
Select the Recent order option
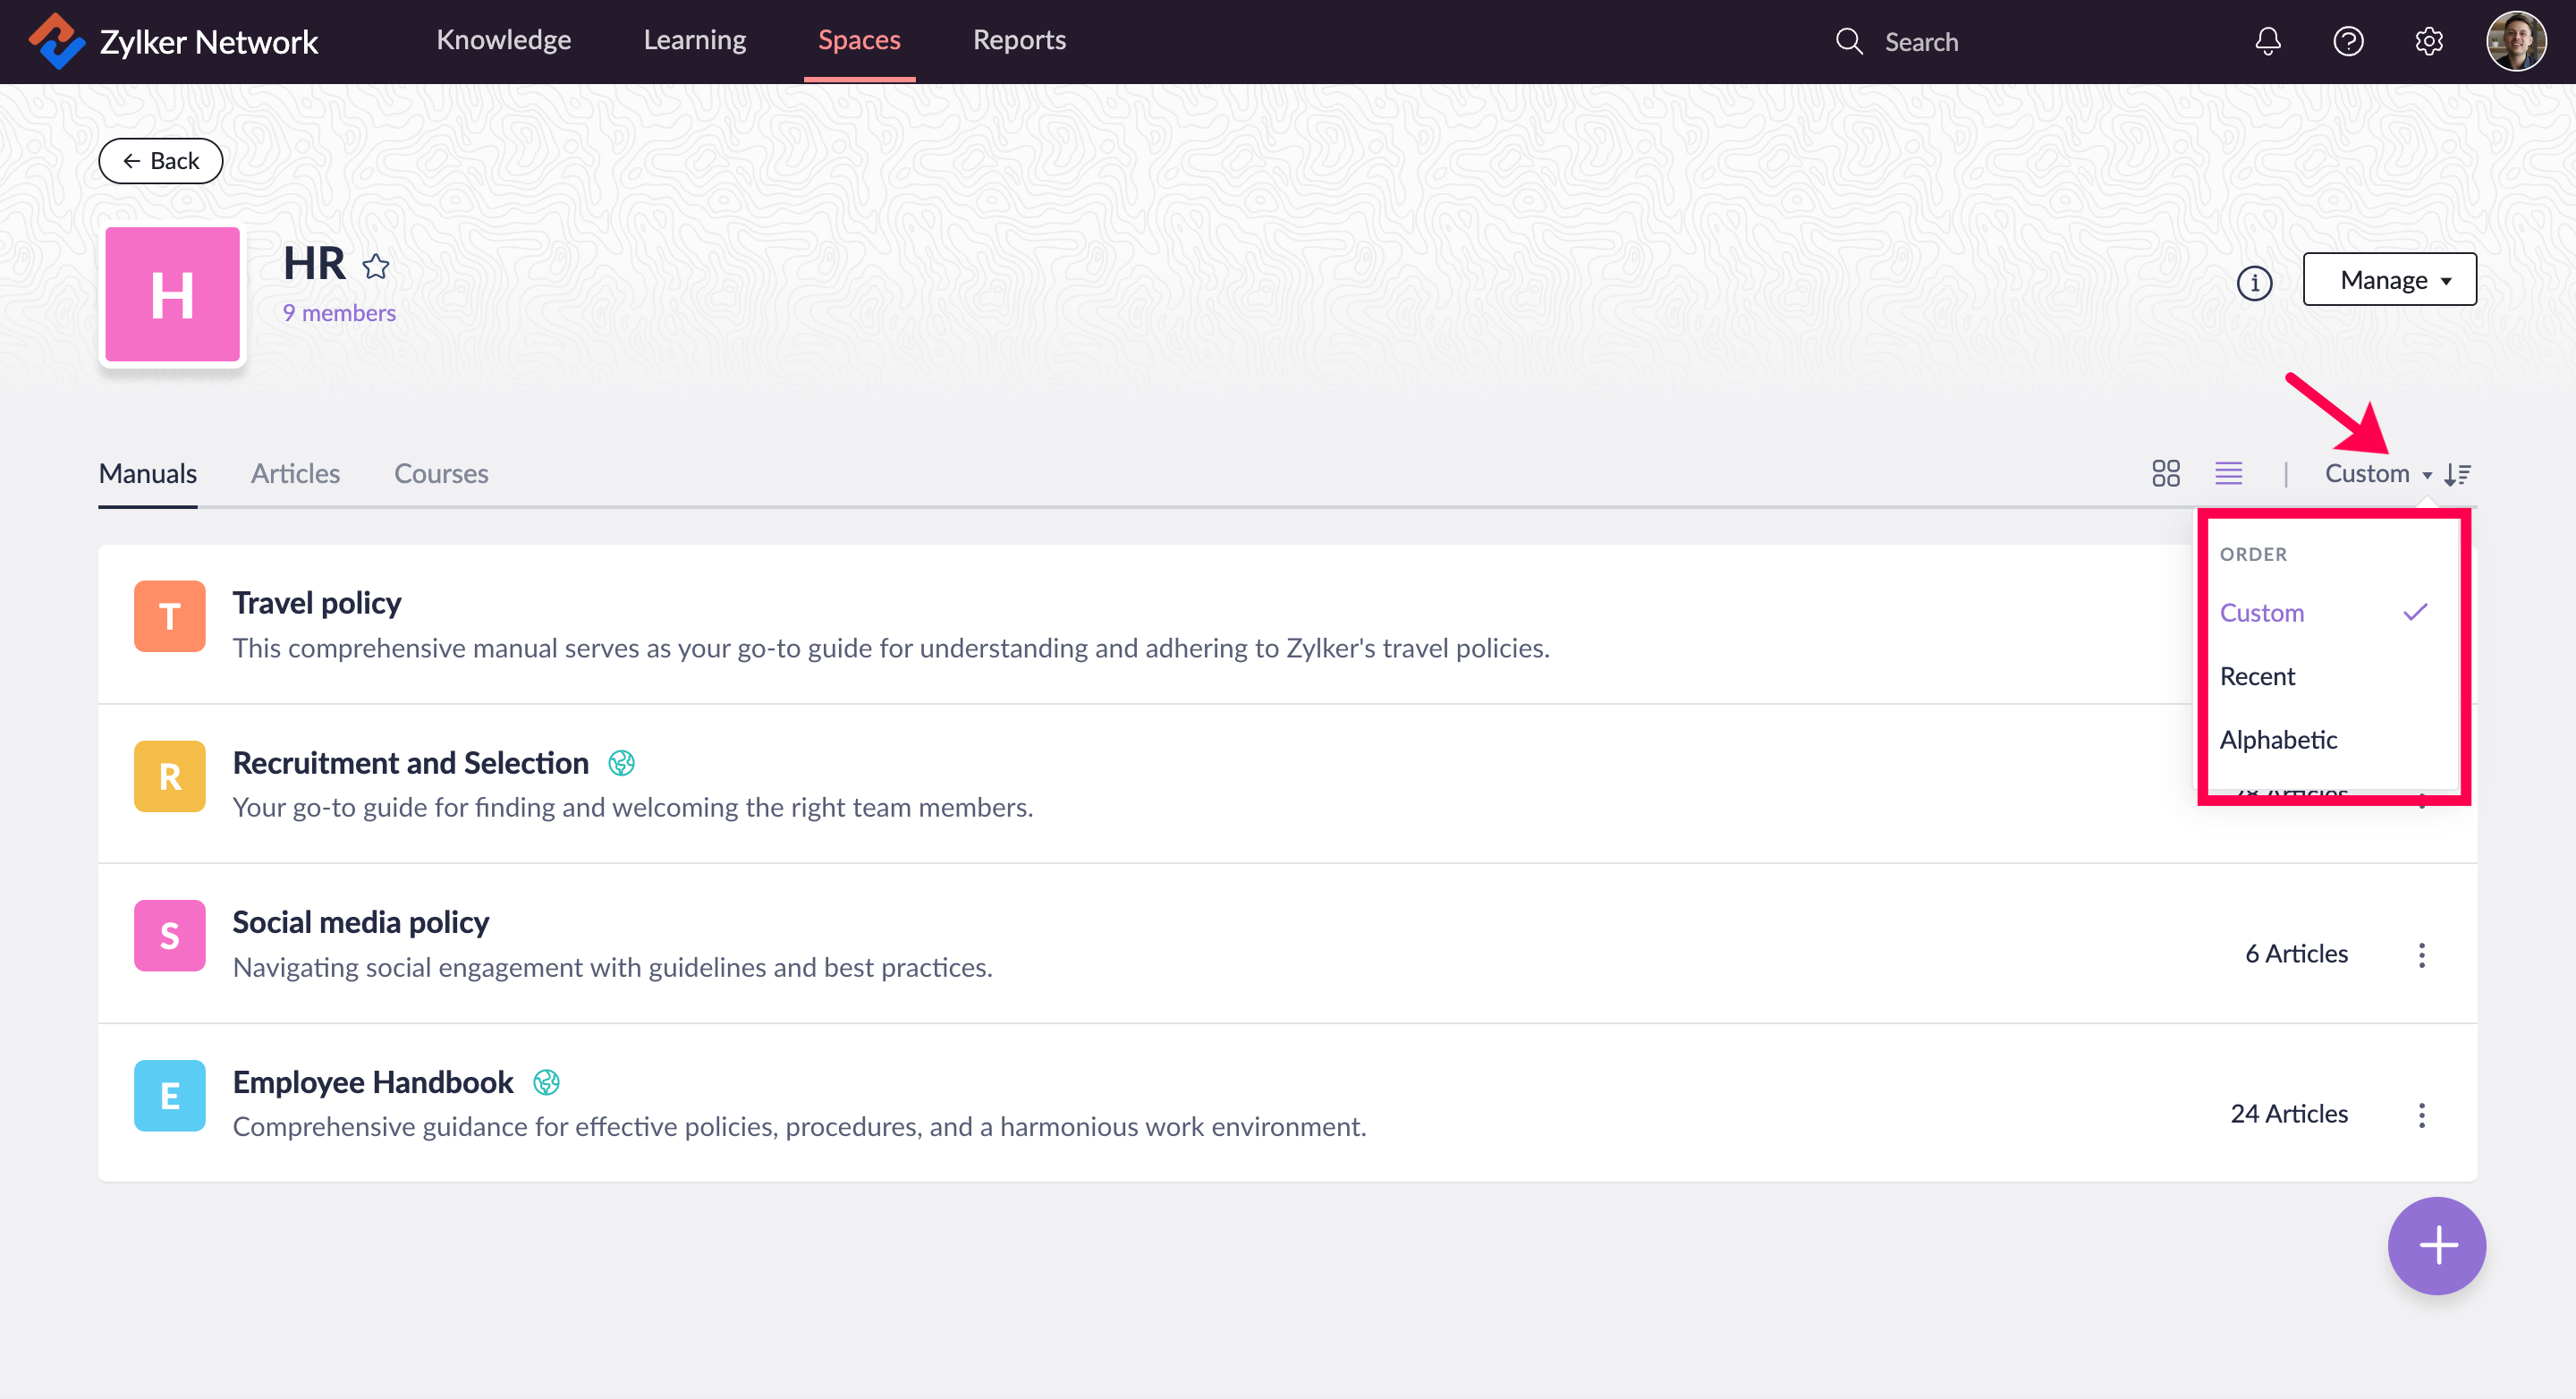coord(2257,676)
